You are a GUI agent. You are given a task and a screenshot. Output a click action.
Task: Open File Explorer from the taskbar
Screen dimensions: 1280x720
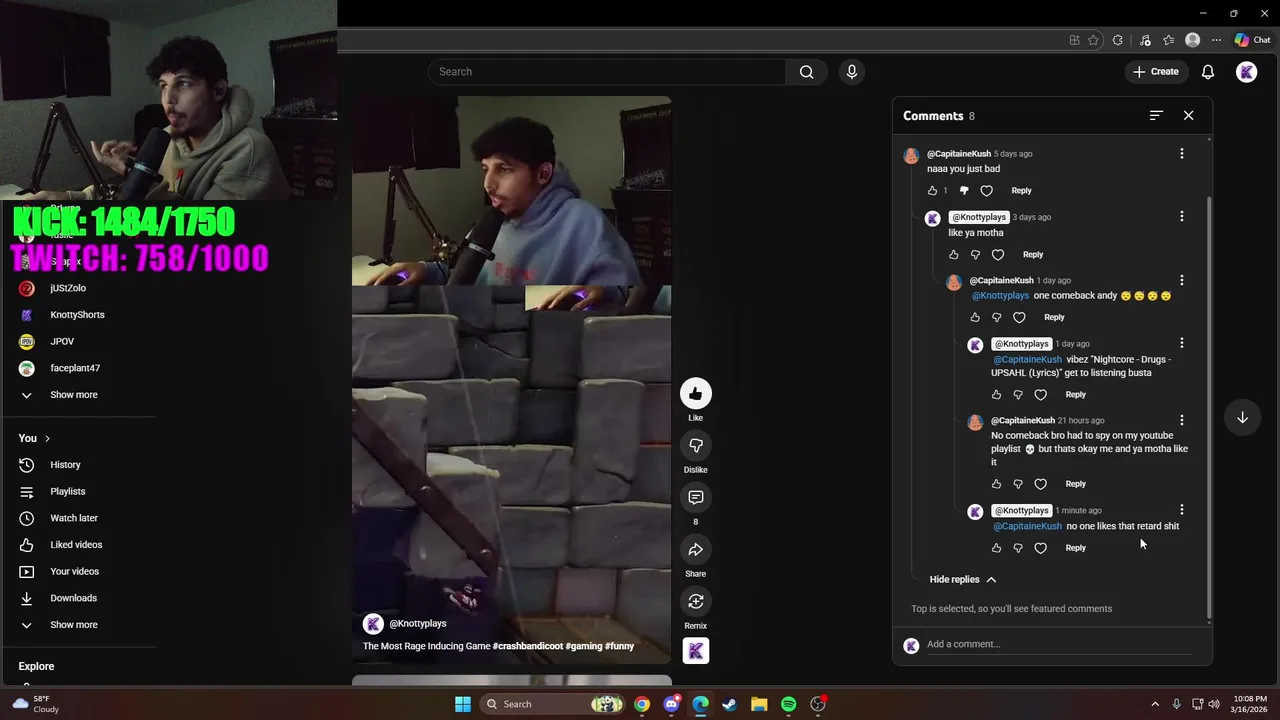coord(759,704)
